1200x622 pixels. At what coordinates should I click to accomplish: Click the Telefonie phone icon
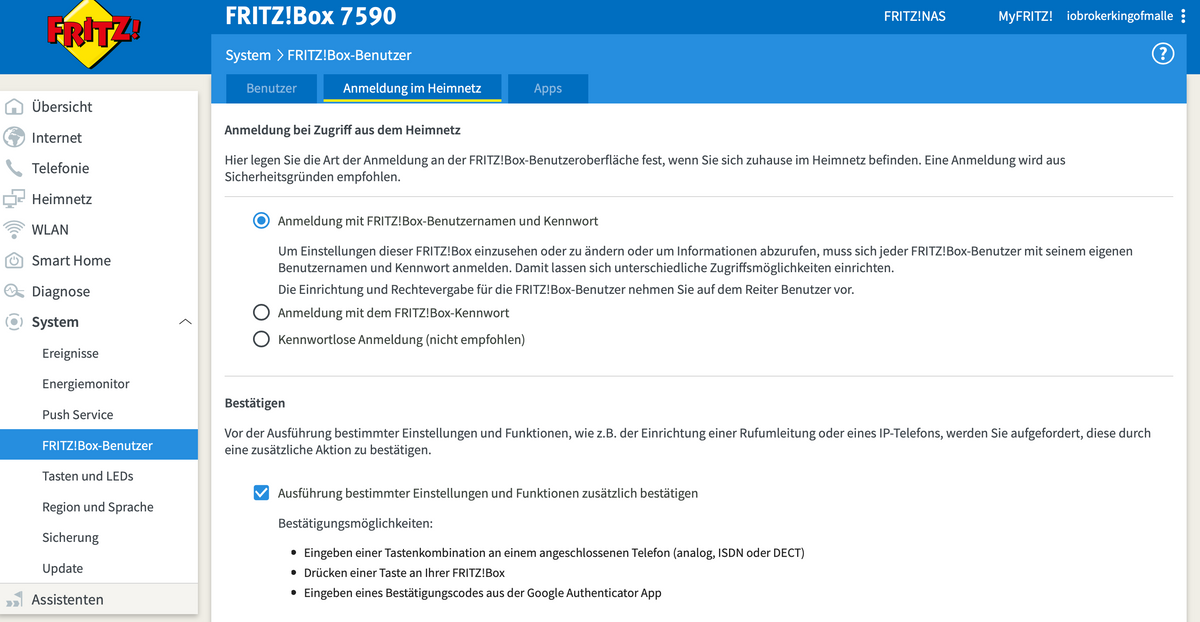14,168
